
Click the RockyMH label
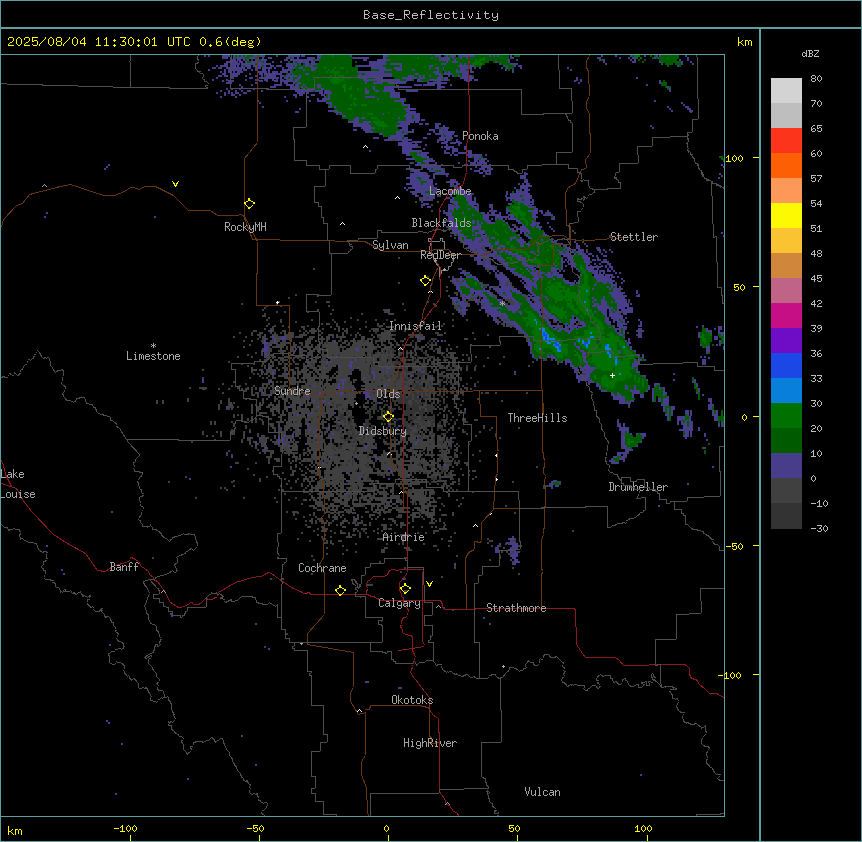click(x=245, y=227)
